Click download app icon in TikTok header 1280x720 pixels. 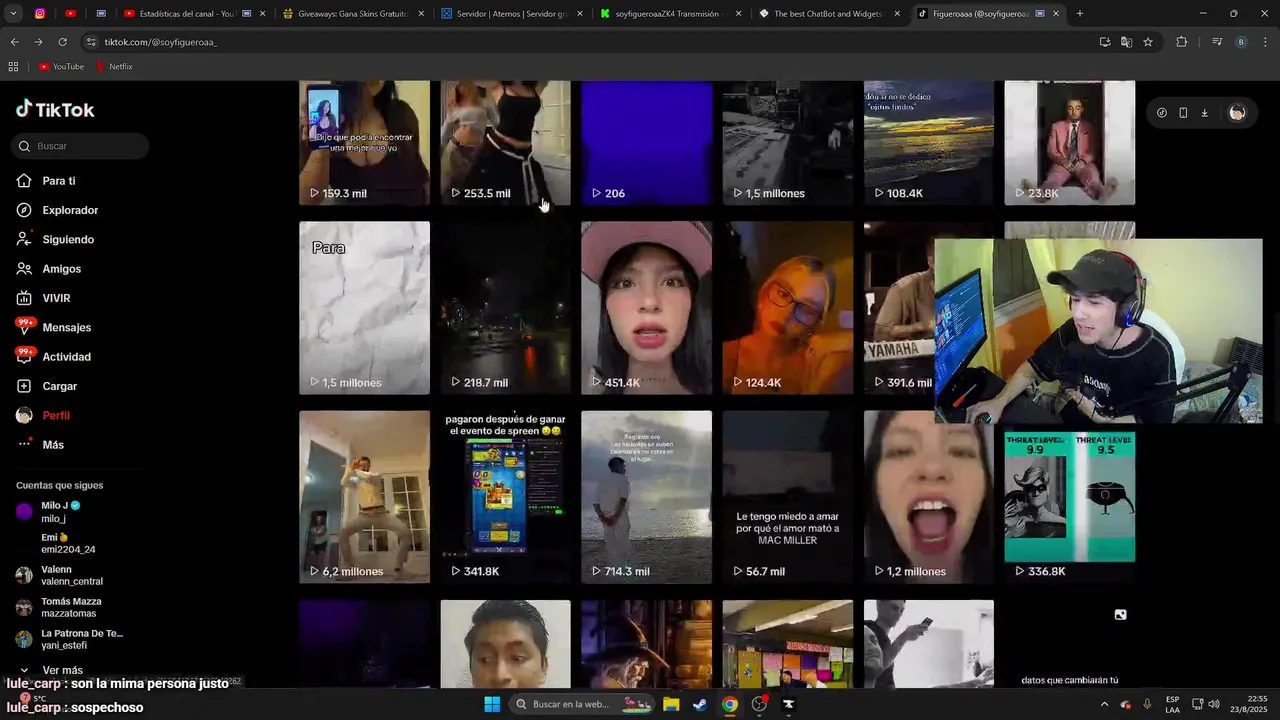pyautogui.click(x=1204, y=113)
